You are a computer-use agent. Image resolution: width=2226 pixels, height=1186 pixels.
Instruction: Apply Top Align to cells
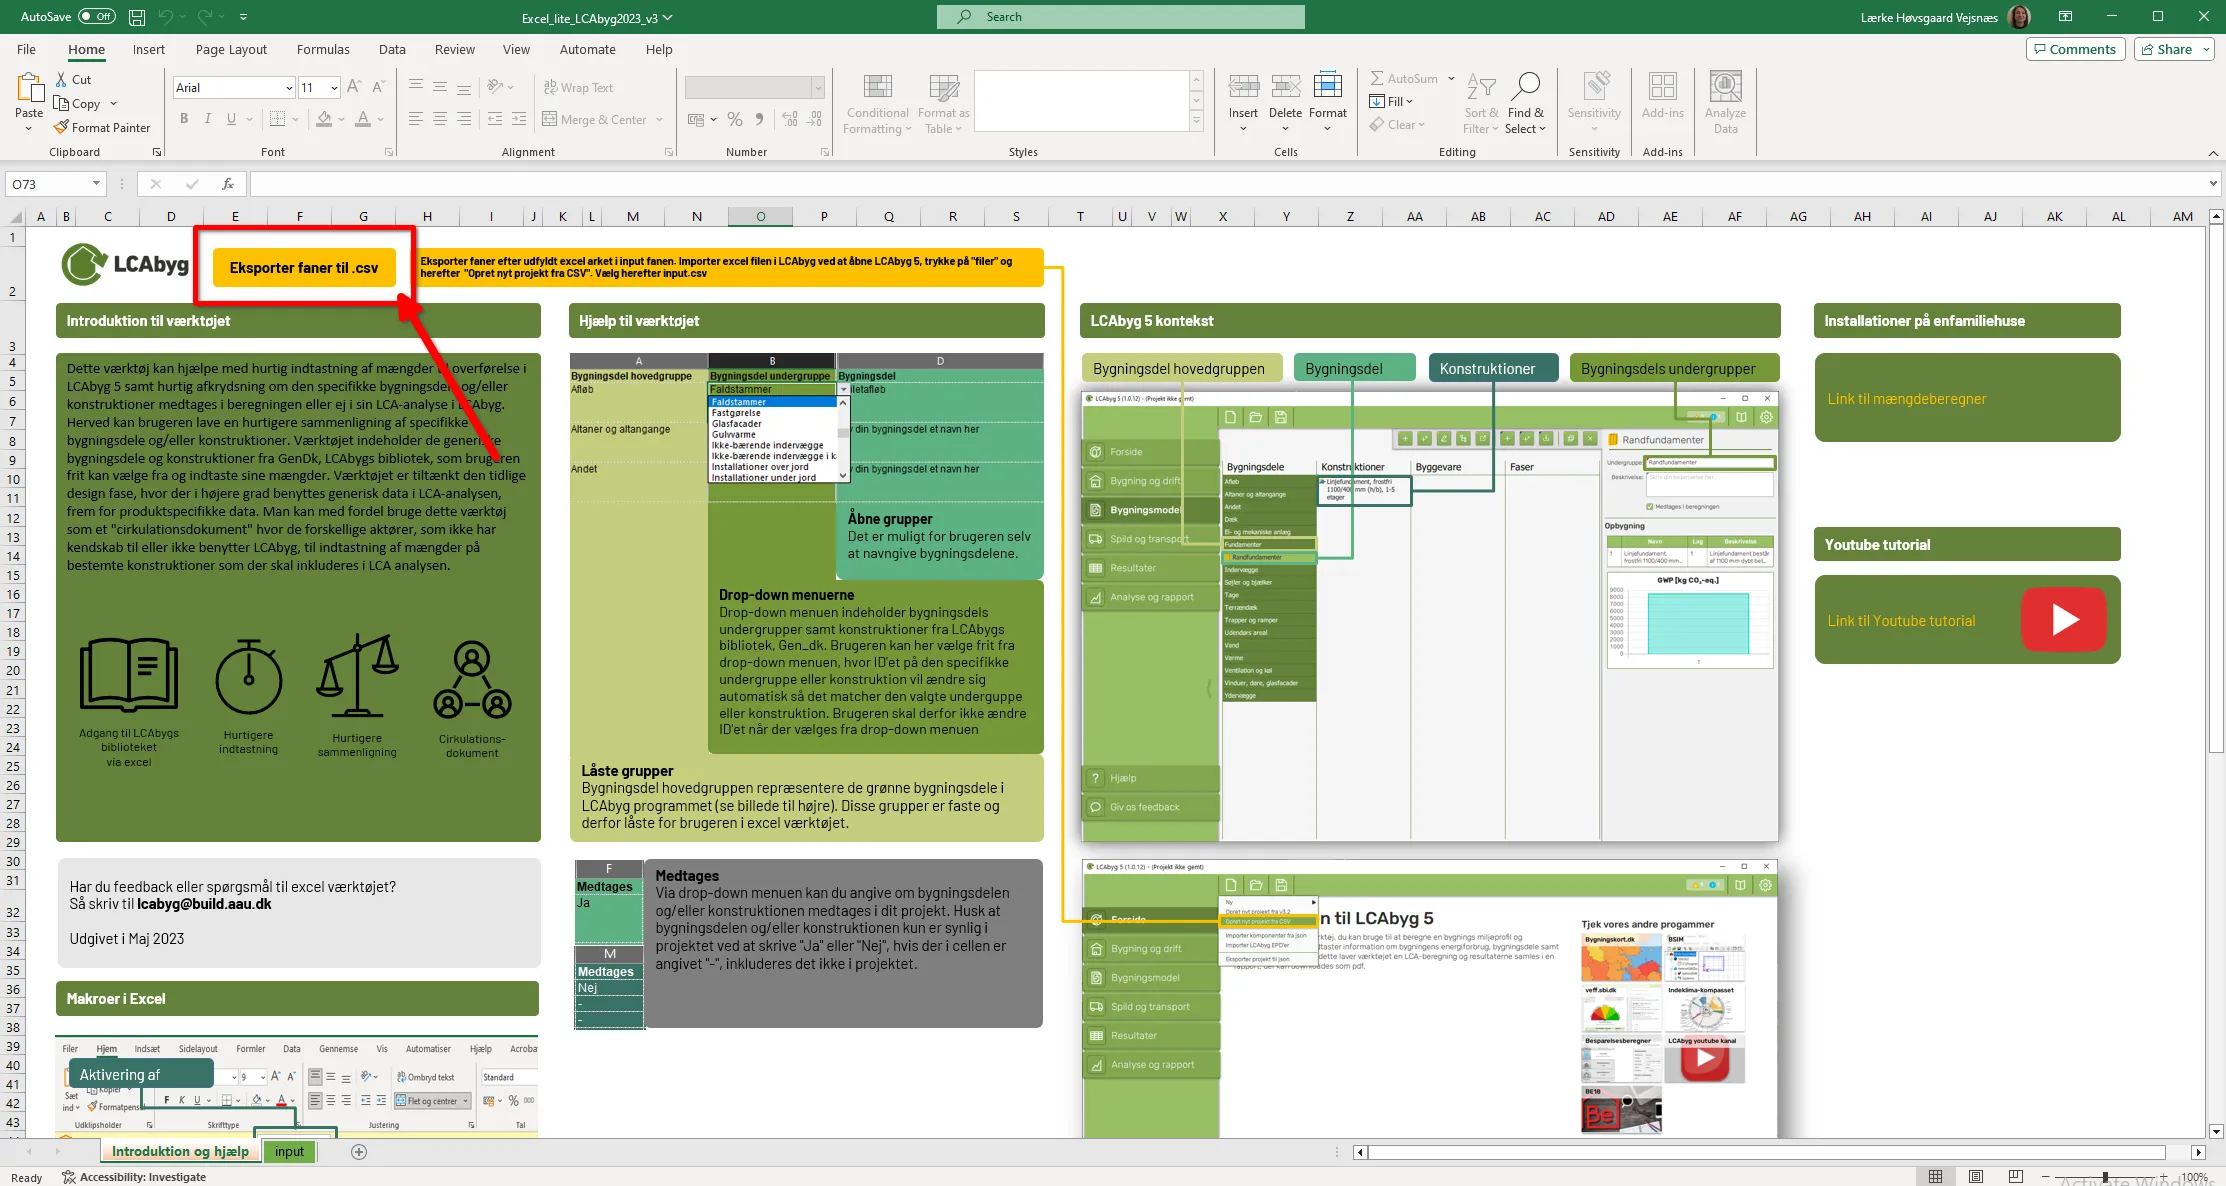[x=416, y=87]
